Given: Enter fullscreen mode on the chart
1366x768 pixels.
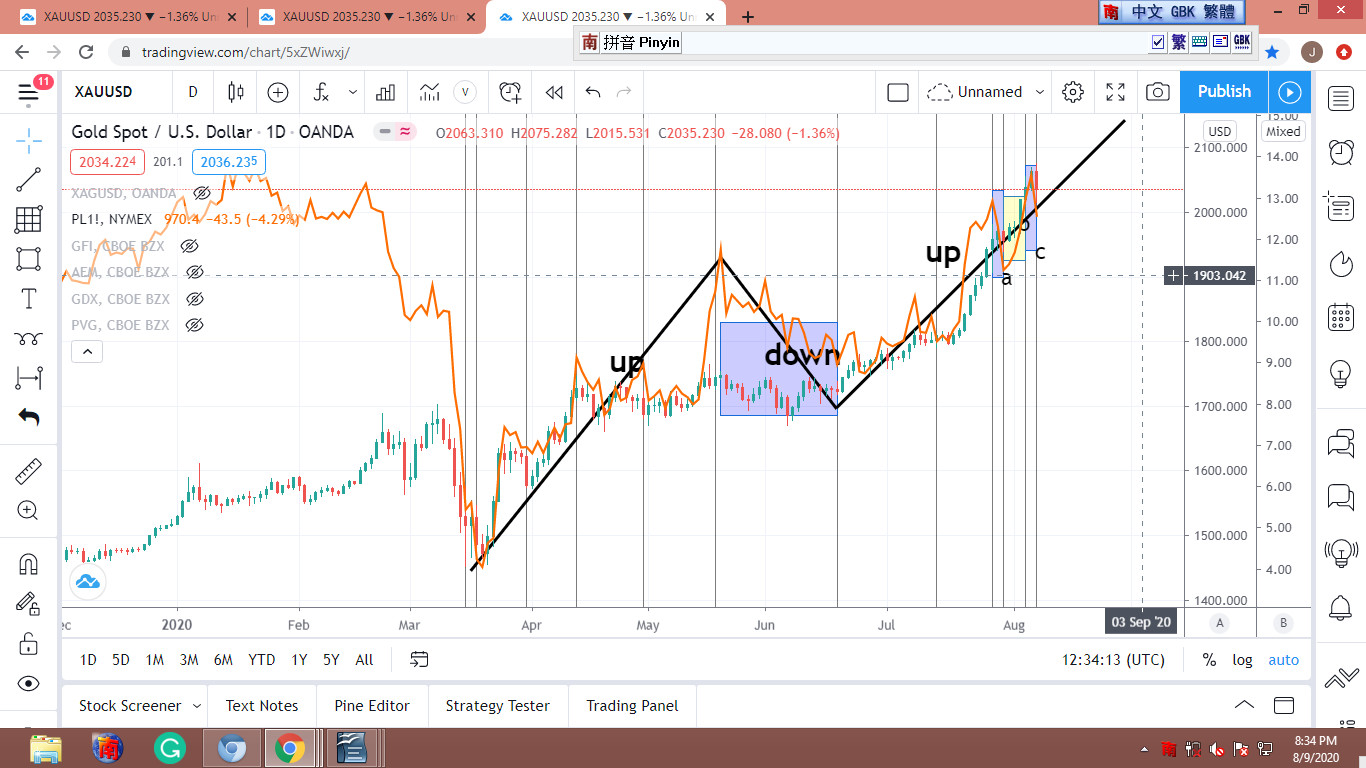Looking at the screenshot, I should 1116,92.
